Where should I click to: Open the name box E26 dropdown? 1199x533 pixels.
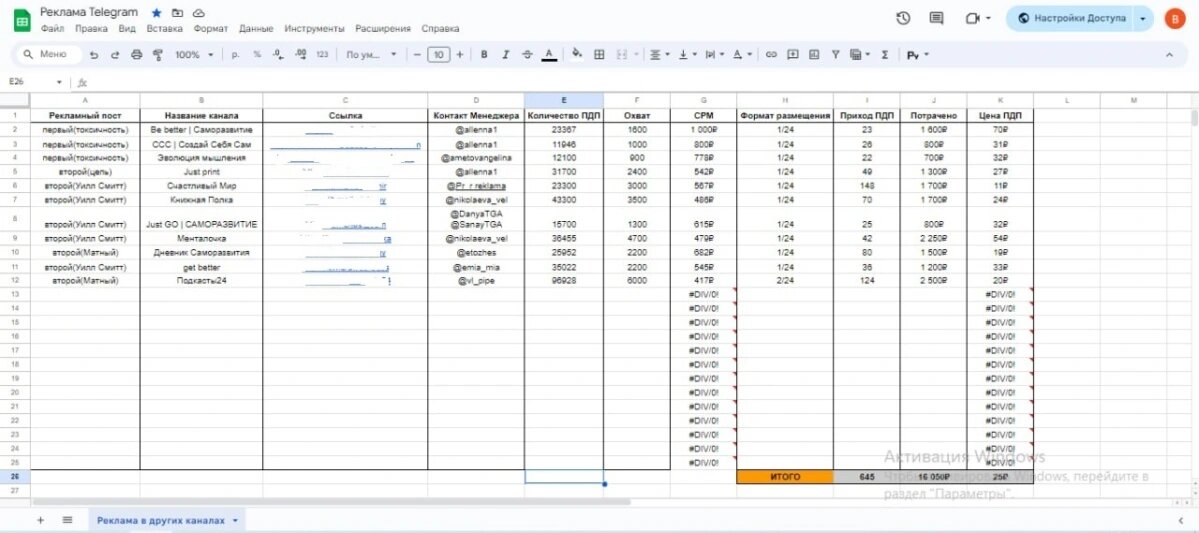[60, 82]
